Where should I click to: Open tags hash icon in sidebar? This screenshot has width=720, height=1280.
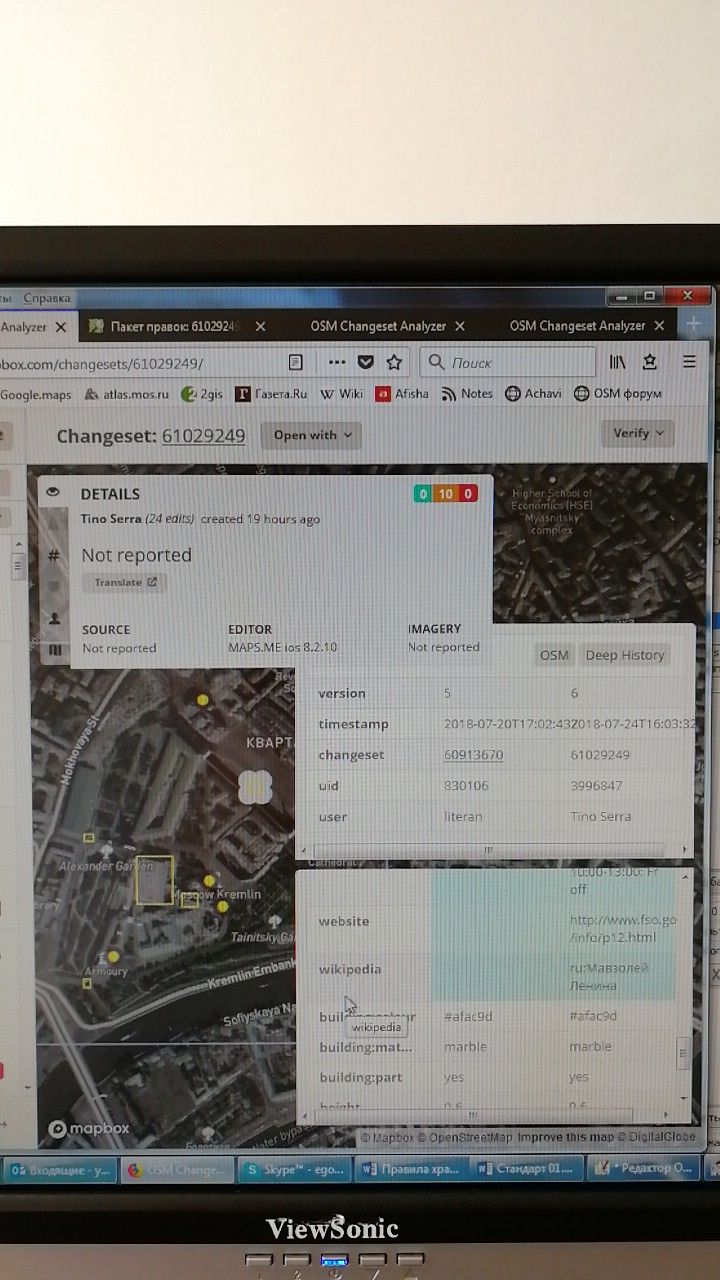pos(54,555)
